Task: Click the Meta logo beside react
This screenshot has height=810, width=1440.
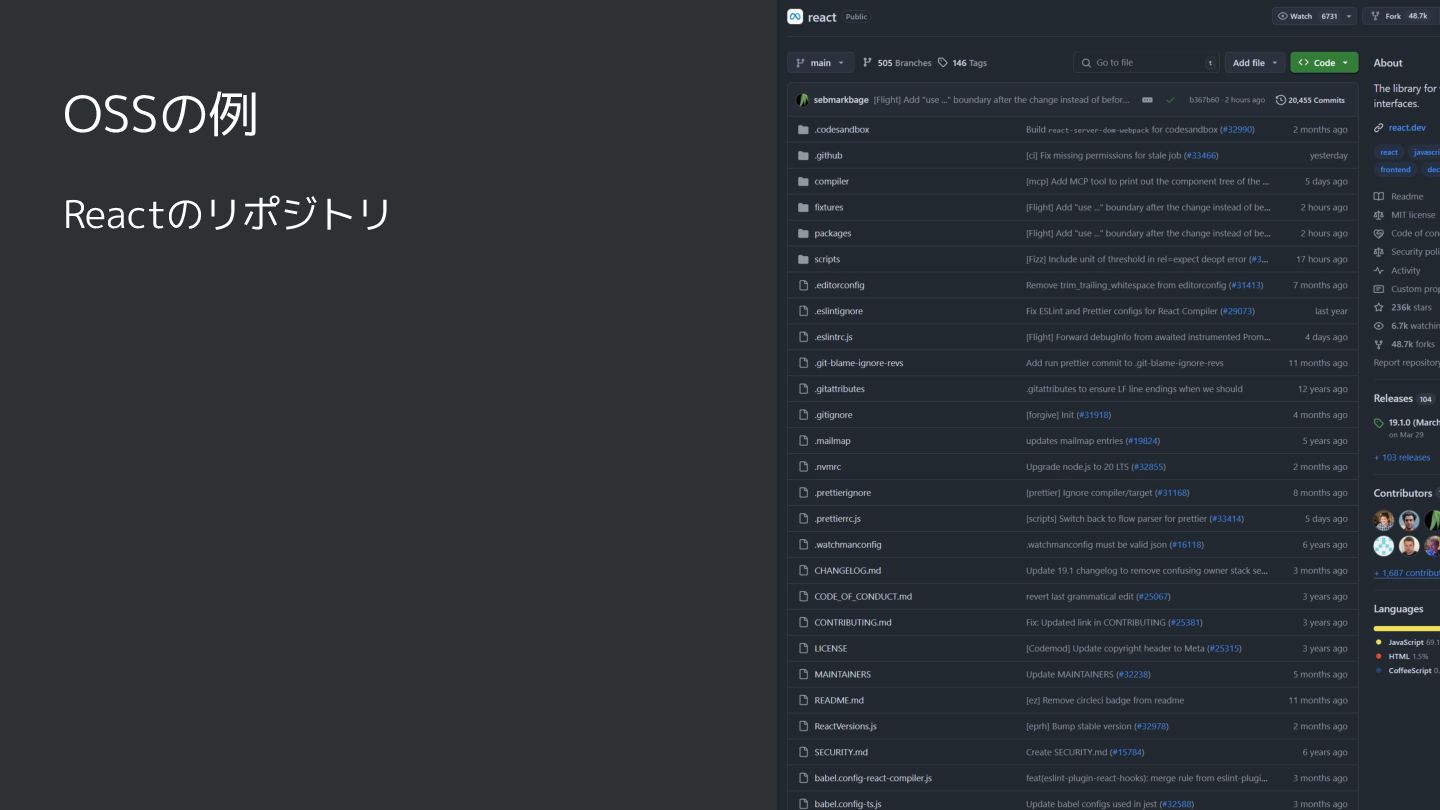Action: pyautogui.click(x=795, y=17)
